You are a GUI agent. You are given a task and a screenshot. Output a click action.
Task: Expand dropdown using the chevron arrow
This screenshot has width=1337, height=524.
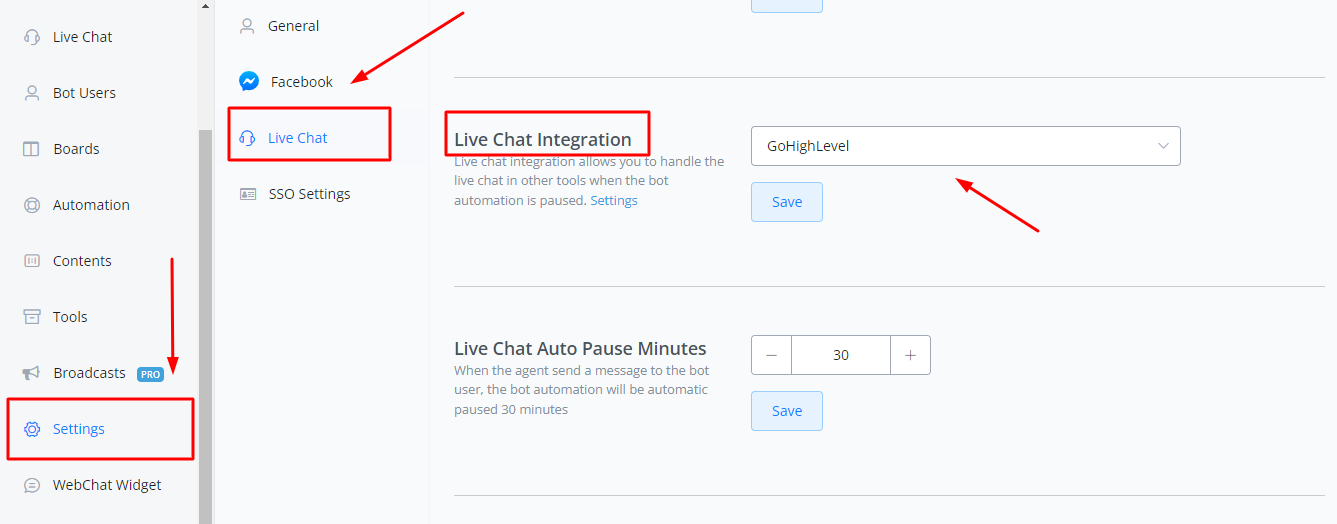pos(1163,146)
